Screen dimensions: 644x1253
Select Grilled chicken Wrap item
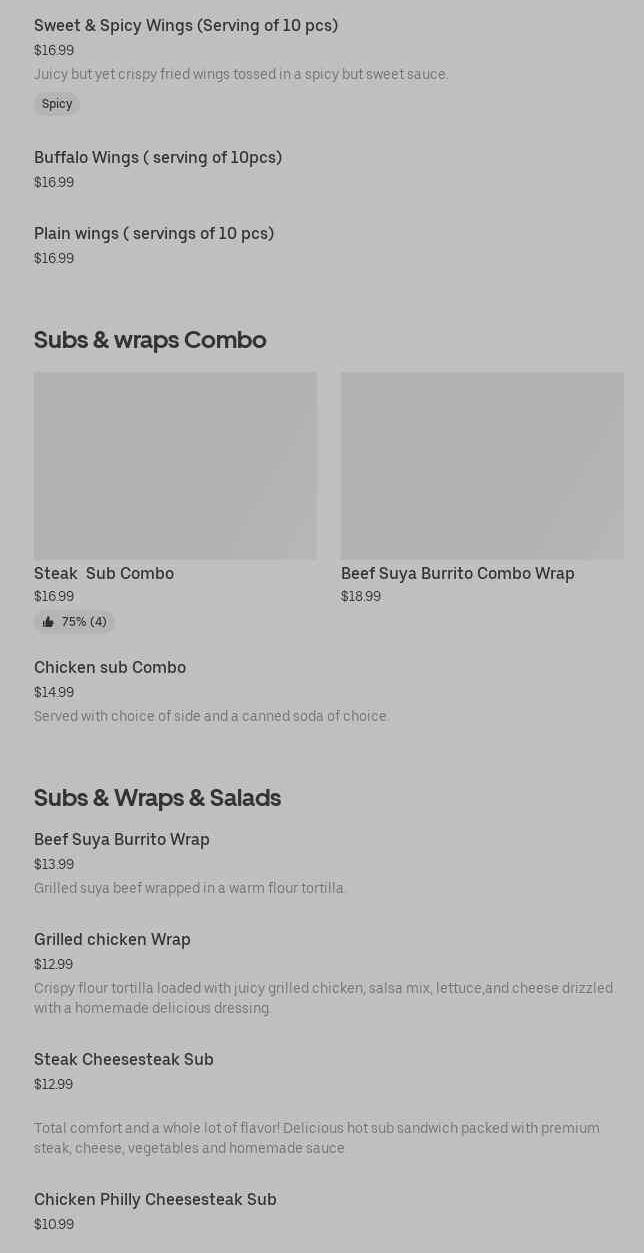[x=112, y=940]
